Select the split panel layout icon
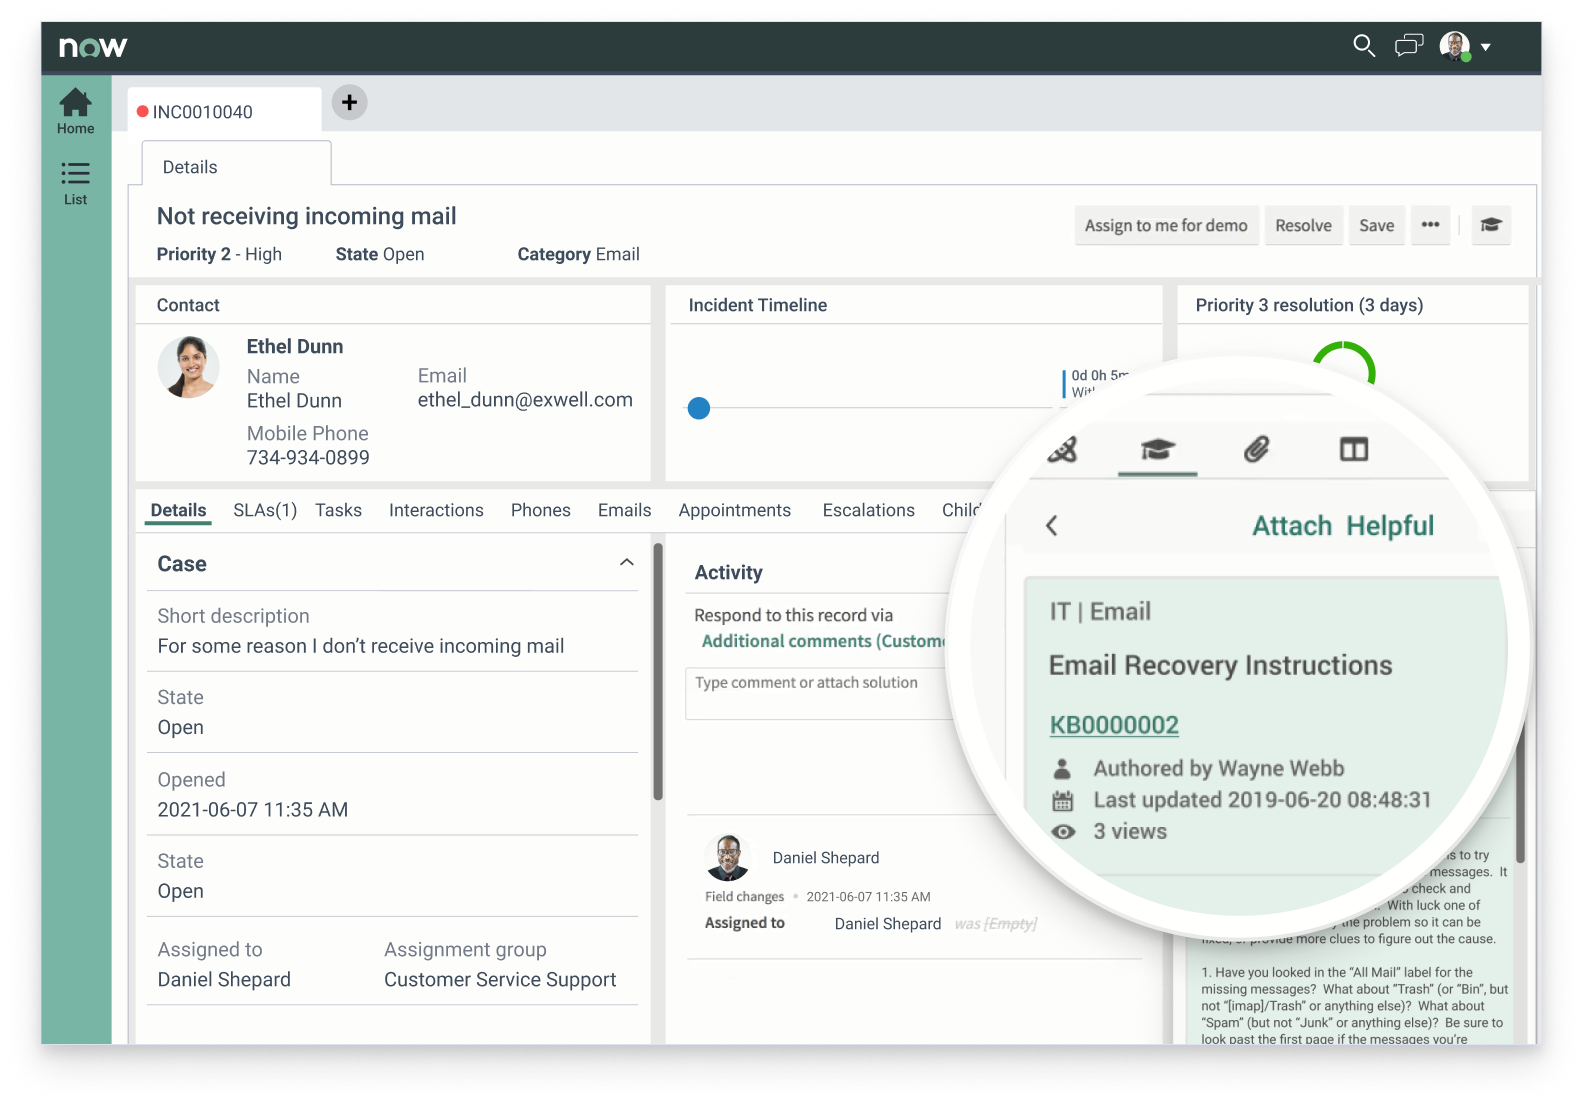Screen dimensions: 1583x1105 coord(1353,449)
